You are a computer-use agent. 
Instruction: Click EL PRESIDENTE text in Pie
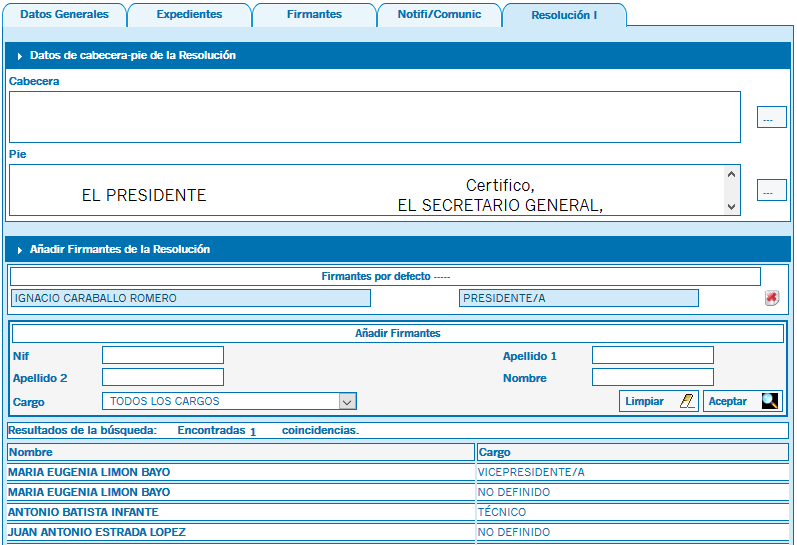(x=144, y=195)
